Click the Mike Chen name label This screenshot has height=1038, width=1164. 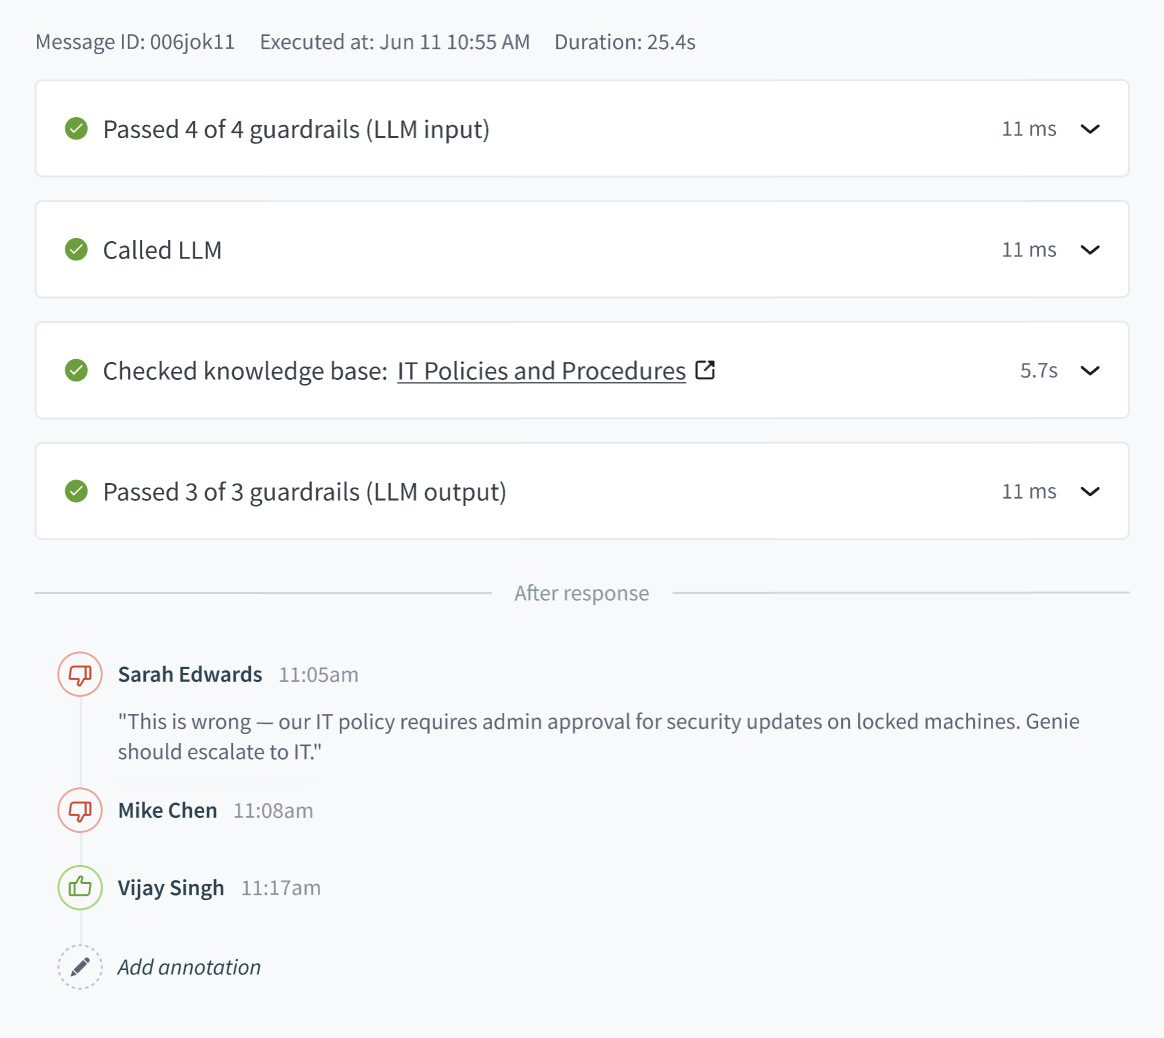click(x=168, y=810)
